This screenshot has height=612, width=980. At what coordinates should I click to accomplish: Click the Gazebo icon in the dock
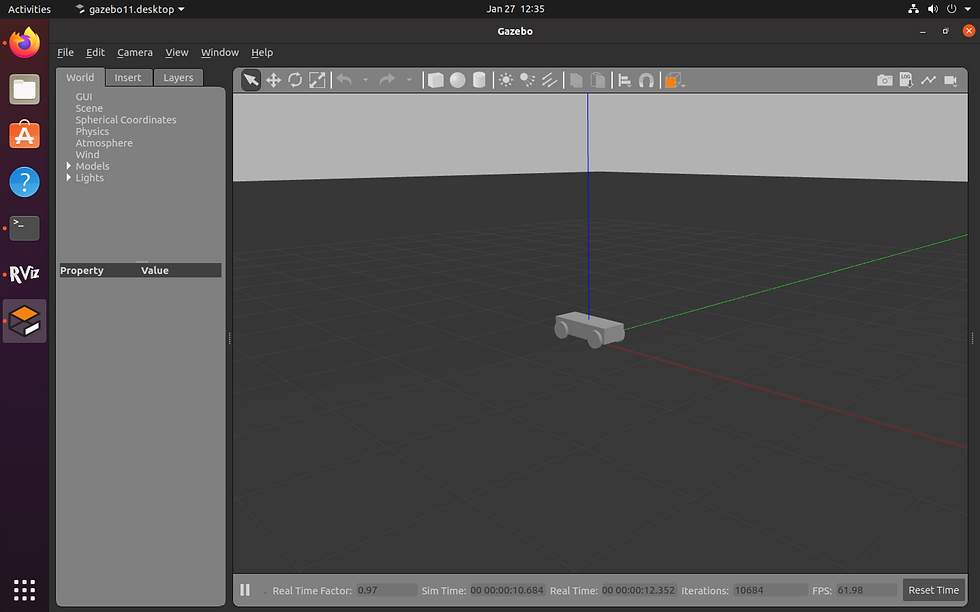pos(24,321)
